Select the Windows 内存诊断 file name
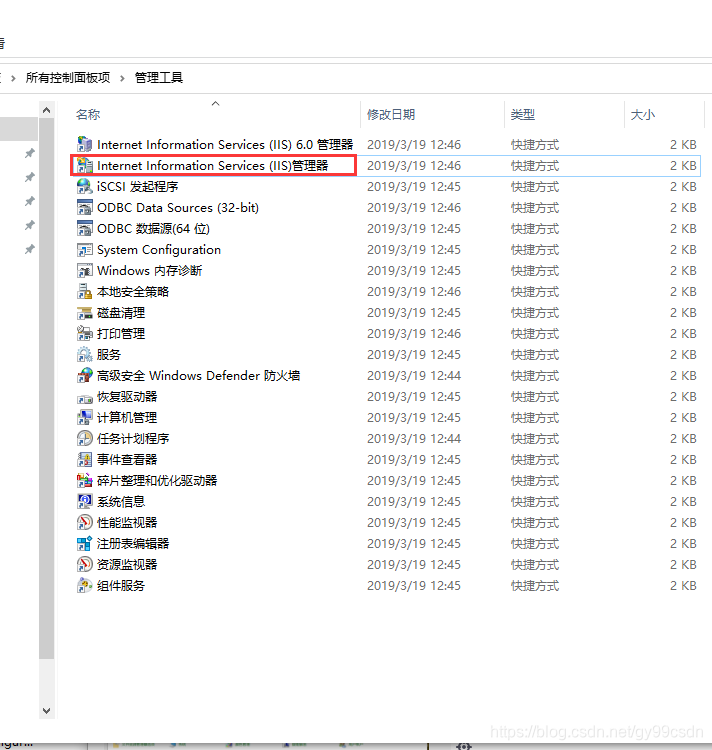712x750 pixels. click(x=150, y=271)
